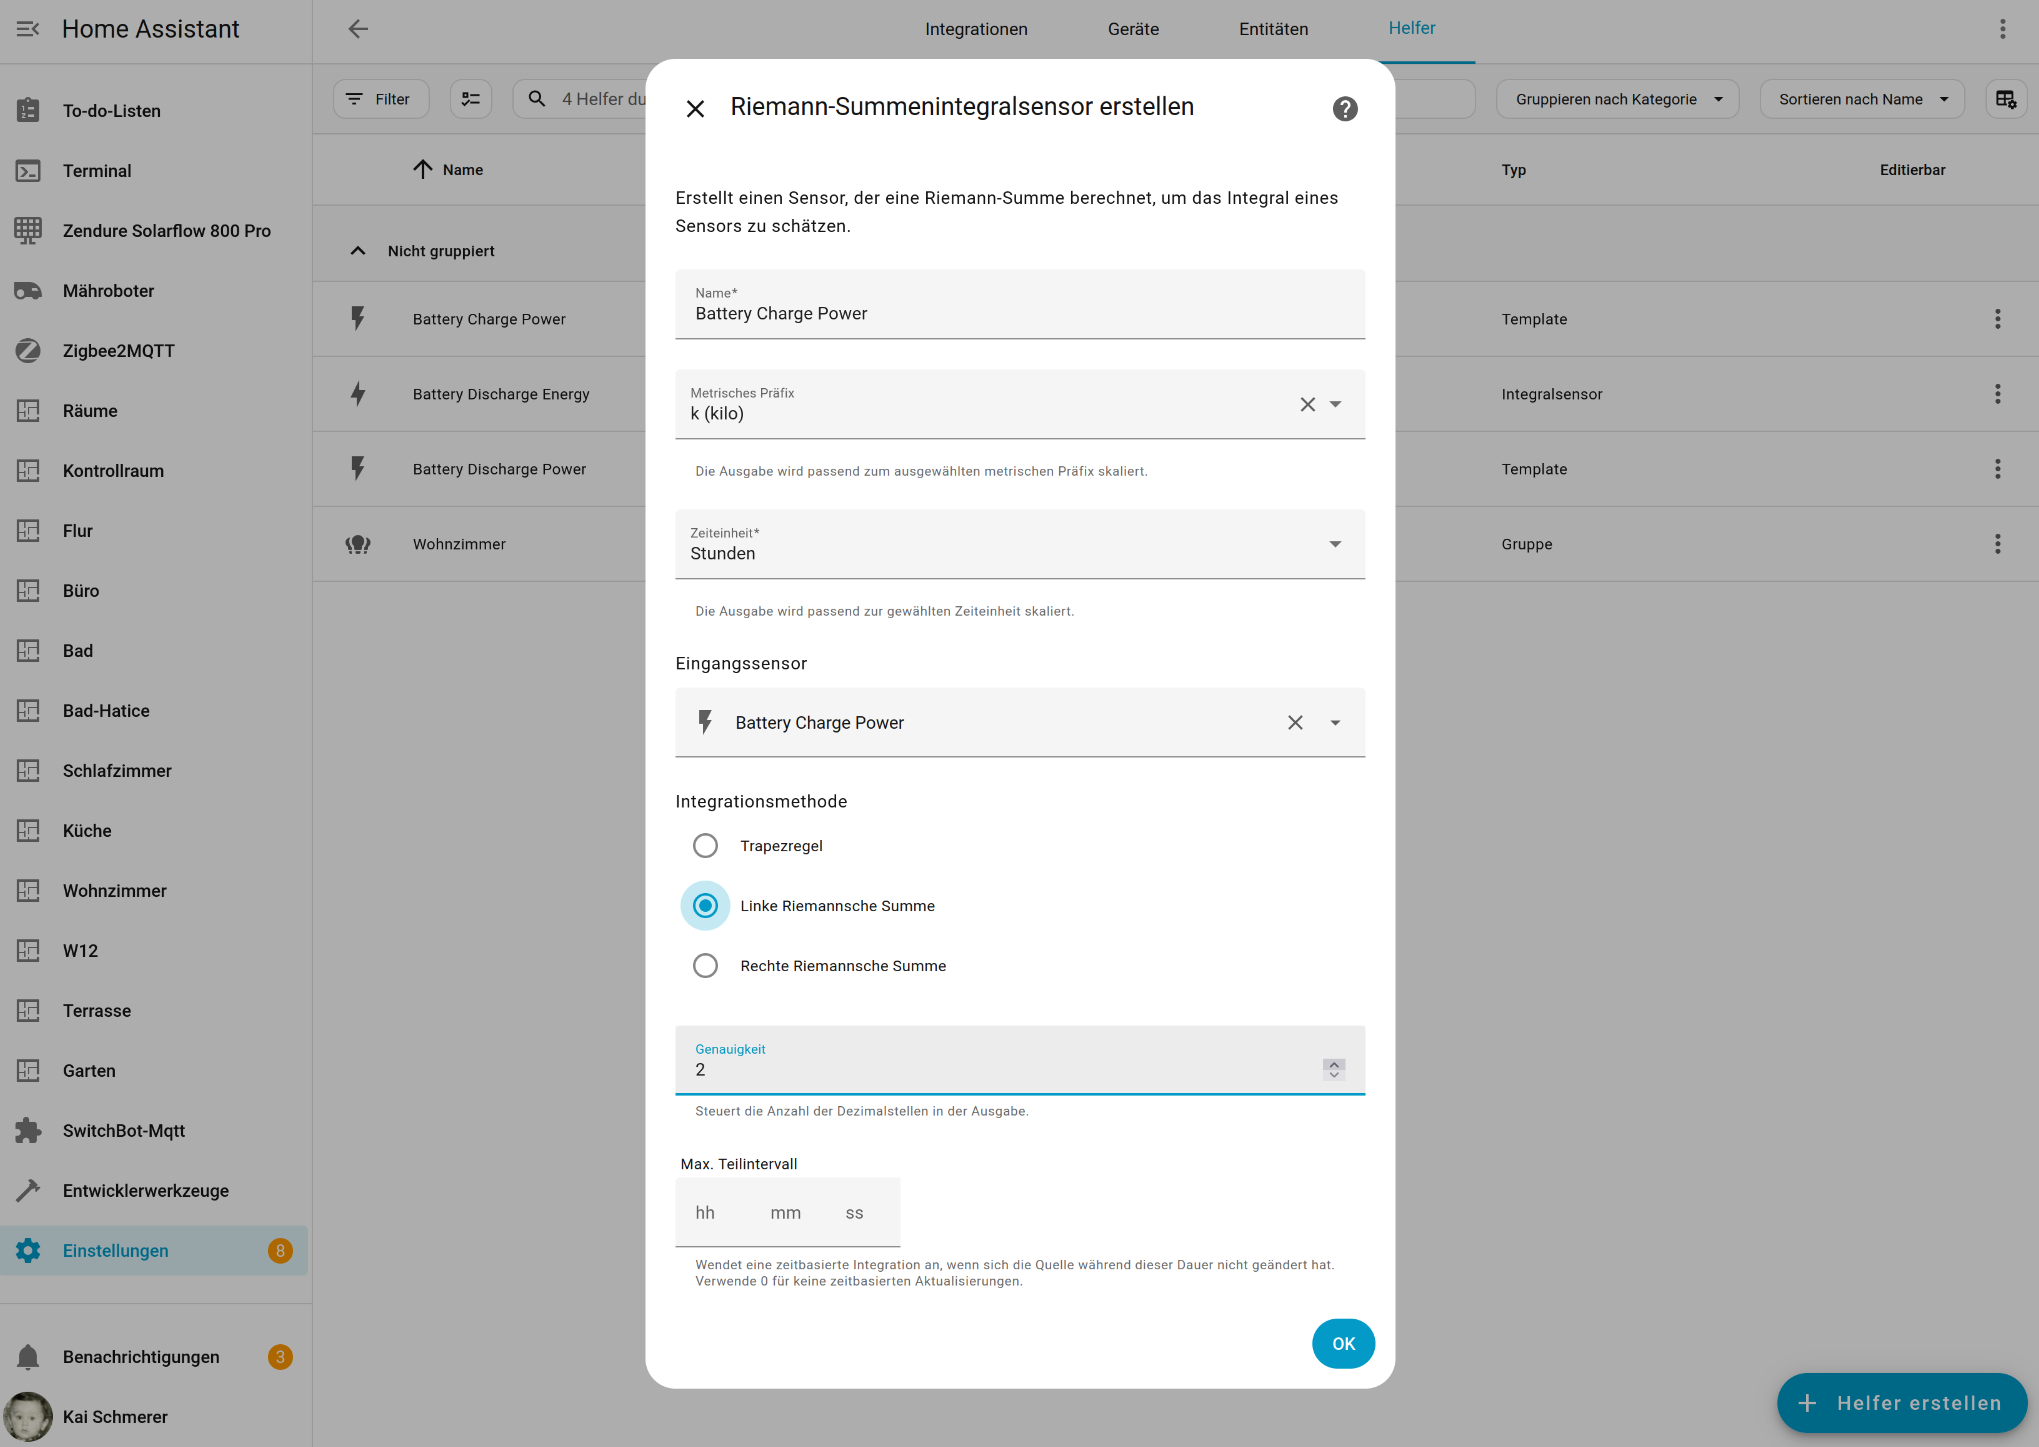Open Benachrichtigungen bell icon
The image size is (2039, 1447).
coord(28,1357)
